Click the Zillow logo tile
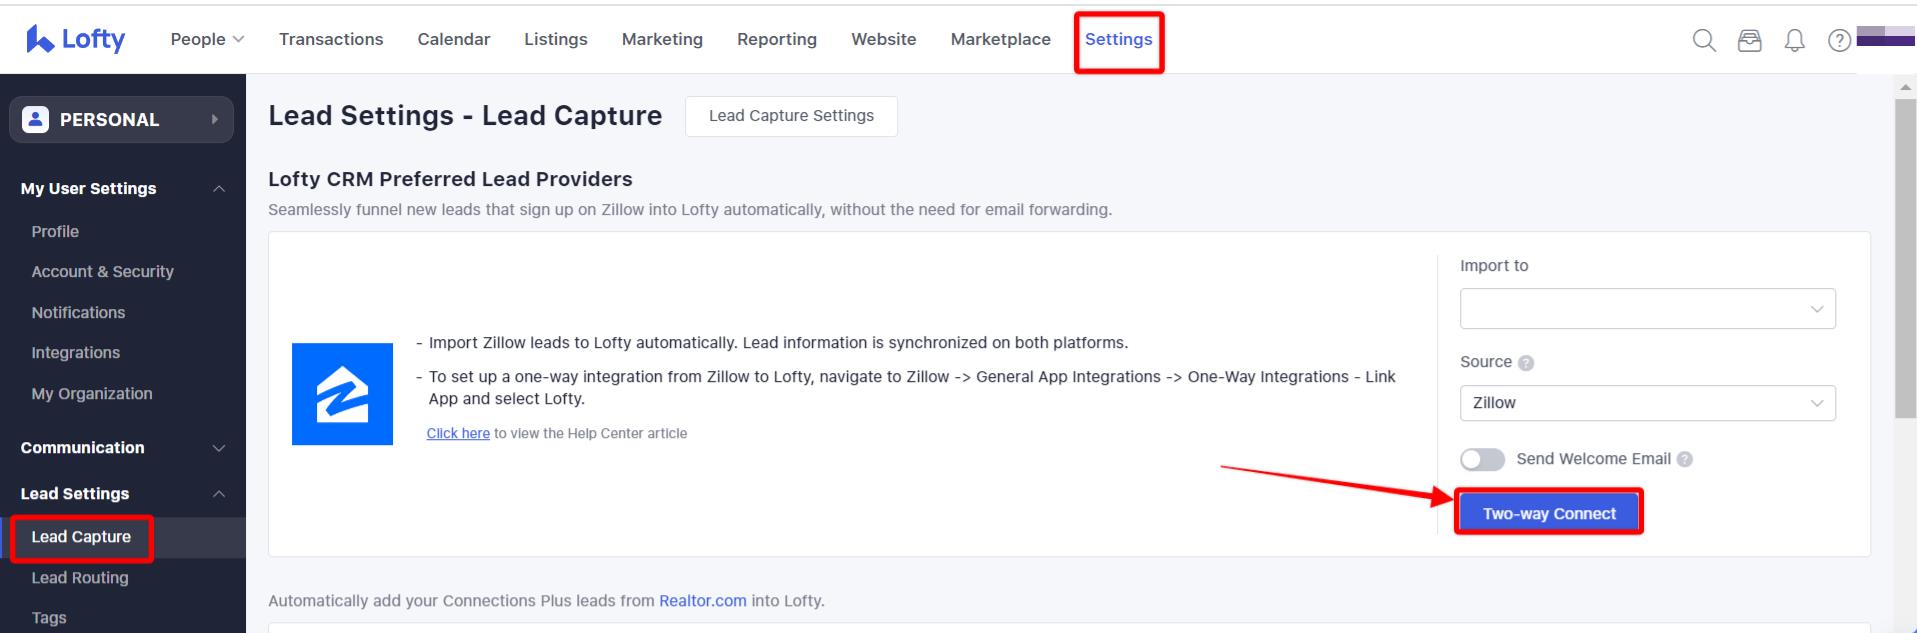The height and width of the screenshot is (633, 1917). pos(342,394)
